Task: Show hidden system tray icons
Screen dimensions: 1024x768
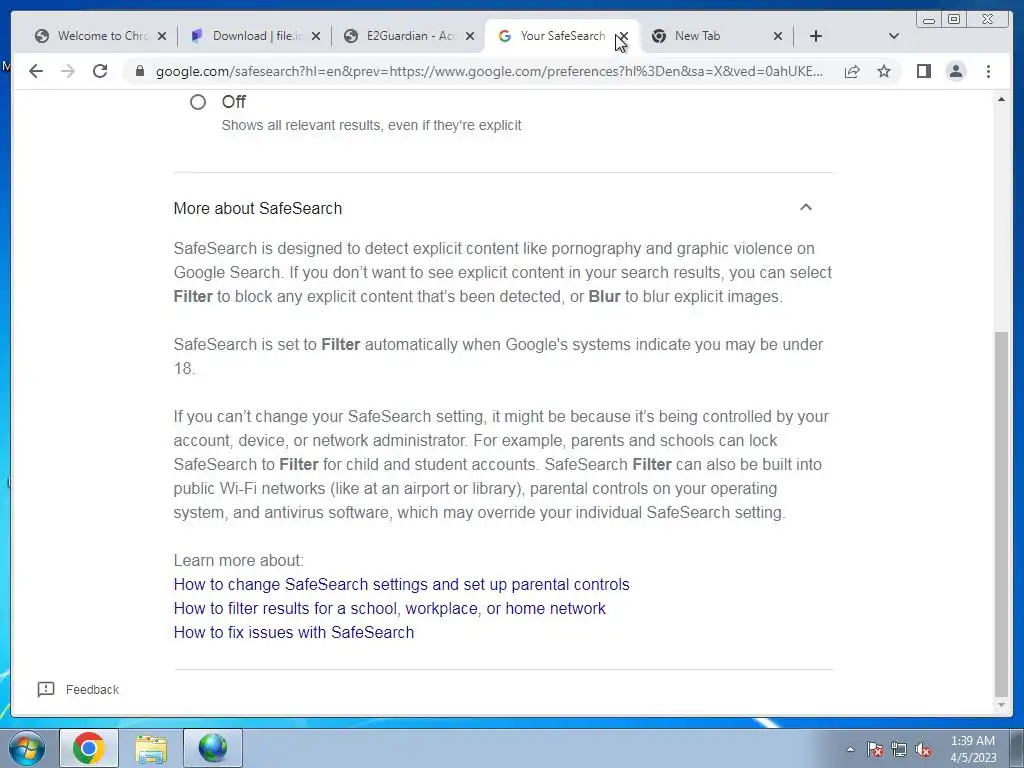Action: click(850, 749)
